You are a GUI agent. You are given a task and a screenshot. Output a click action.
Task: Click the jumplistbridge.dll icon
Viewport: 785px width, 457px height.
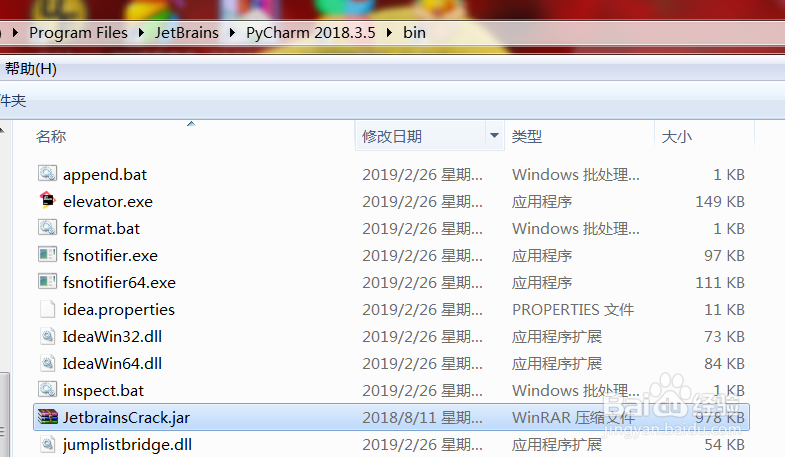[48, 444]
